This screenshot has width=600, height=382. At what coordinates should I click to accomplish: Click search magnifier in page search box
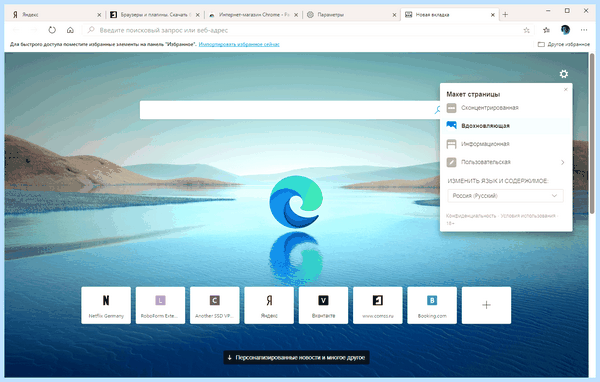437,110
